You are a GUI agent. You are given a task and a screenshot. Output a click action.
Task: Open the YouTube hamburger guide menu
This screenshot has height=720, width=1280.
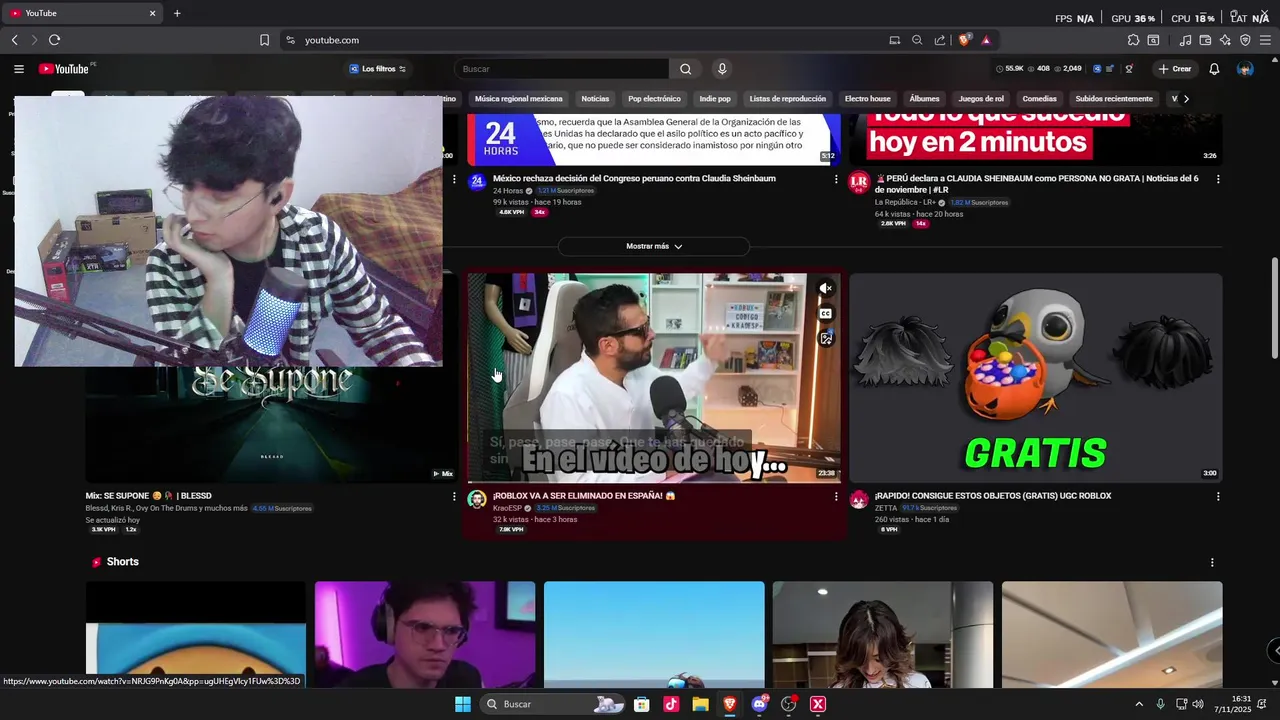[x=19, y=69]
